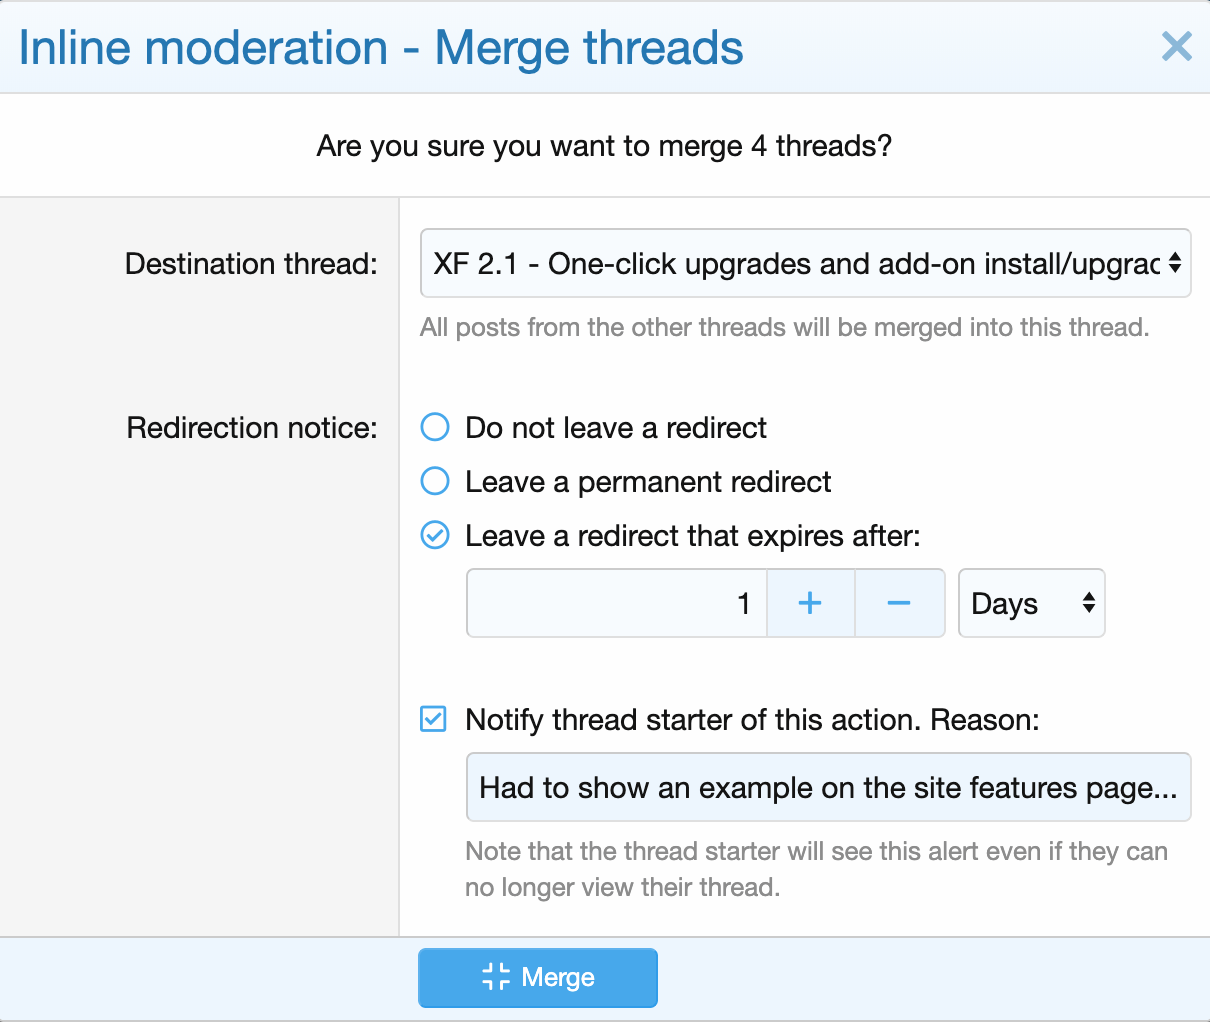This screenshot has width=1210, height=1022.
Task: Focus the notification Reason text field
Action: 828,787
